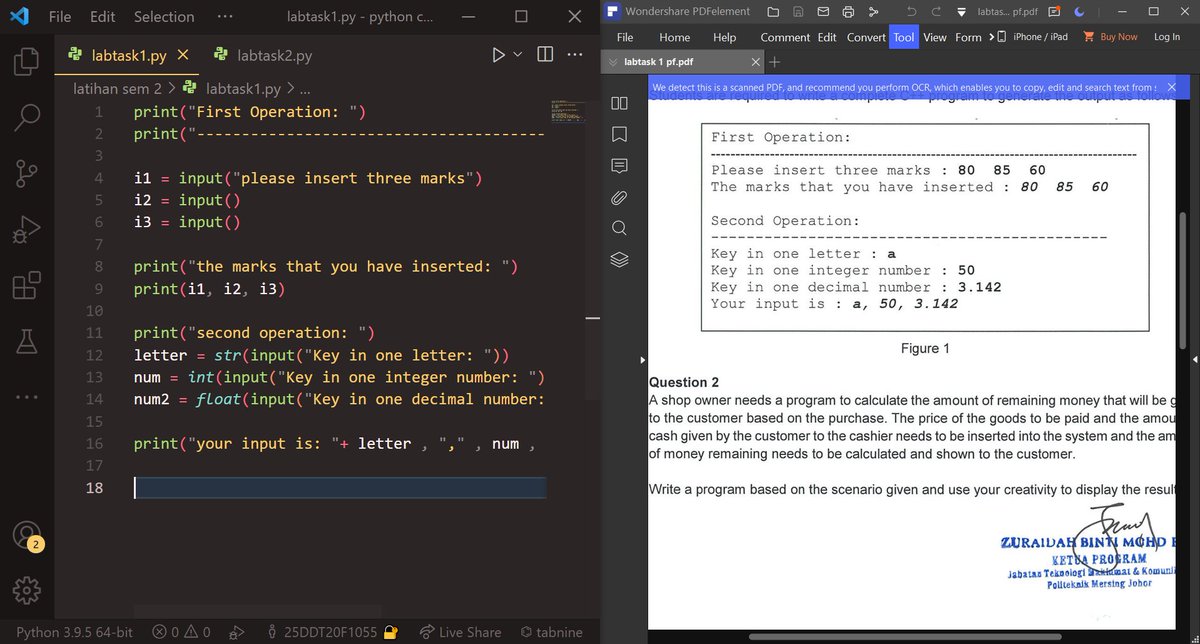
Task: Switch to labtask2.py tab
Action: click(x=263, y=56)
